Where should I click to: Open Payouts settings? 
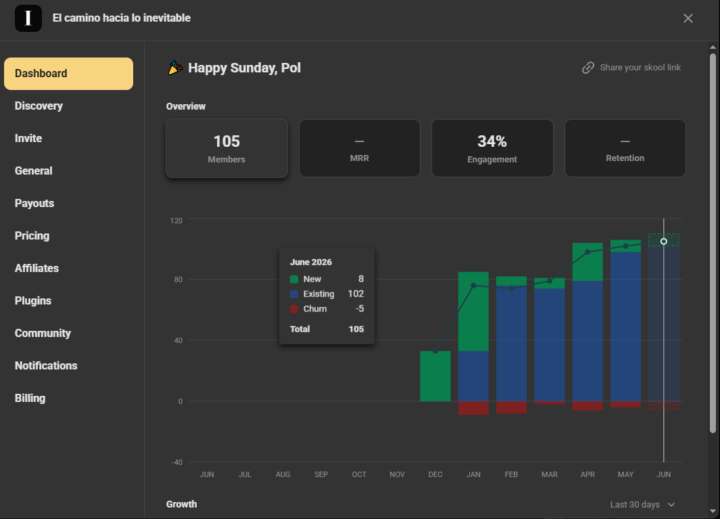coord(34,203)
